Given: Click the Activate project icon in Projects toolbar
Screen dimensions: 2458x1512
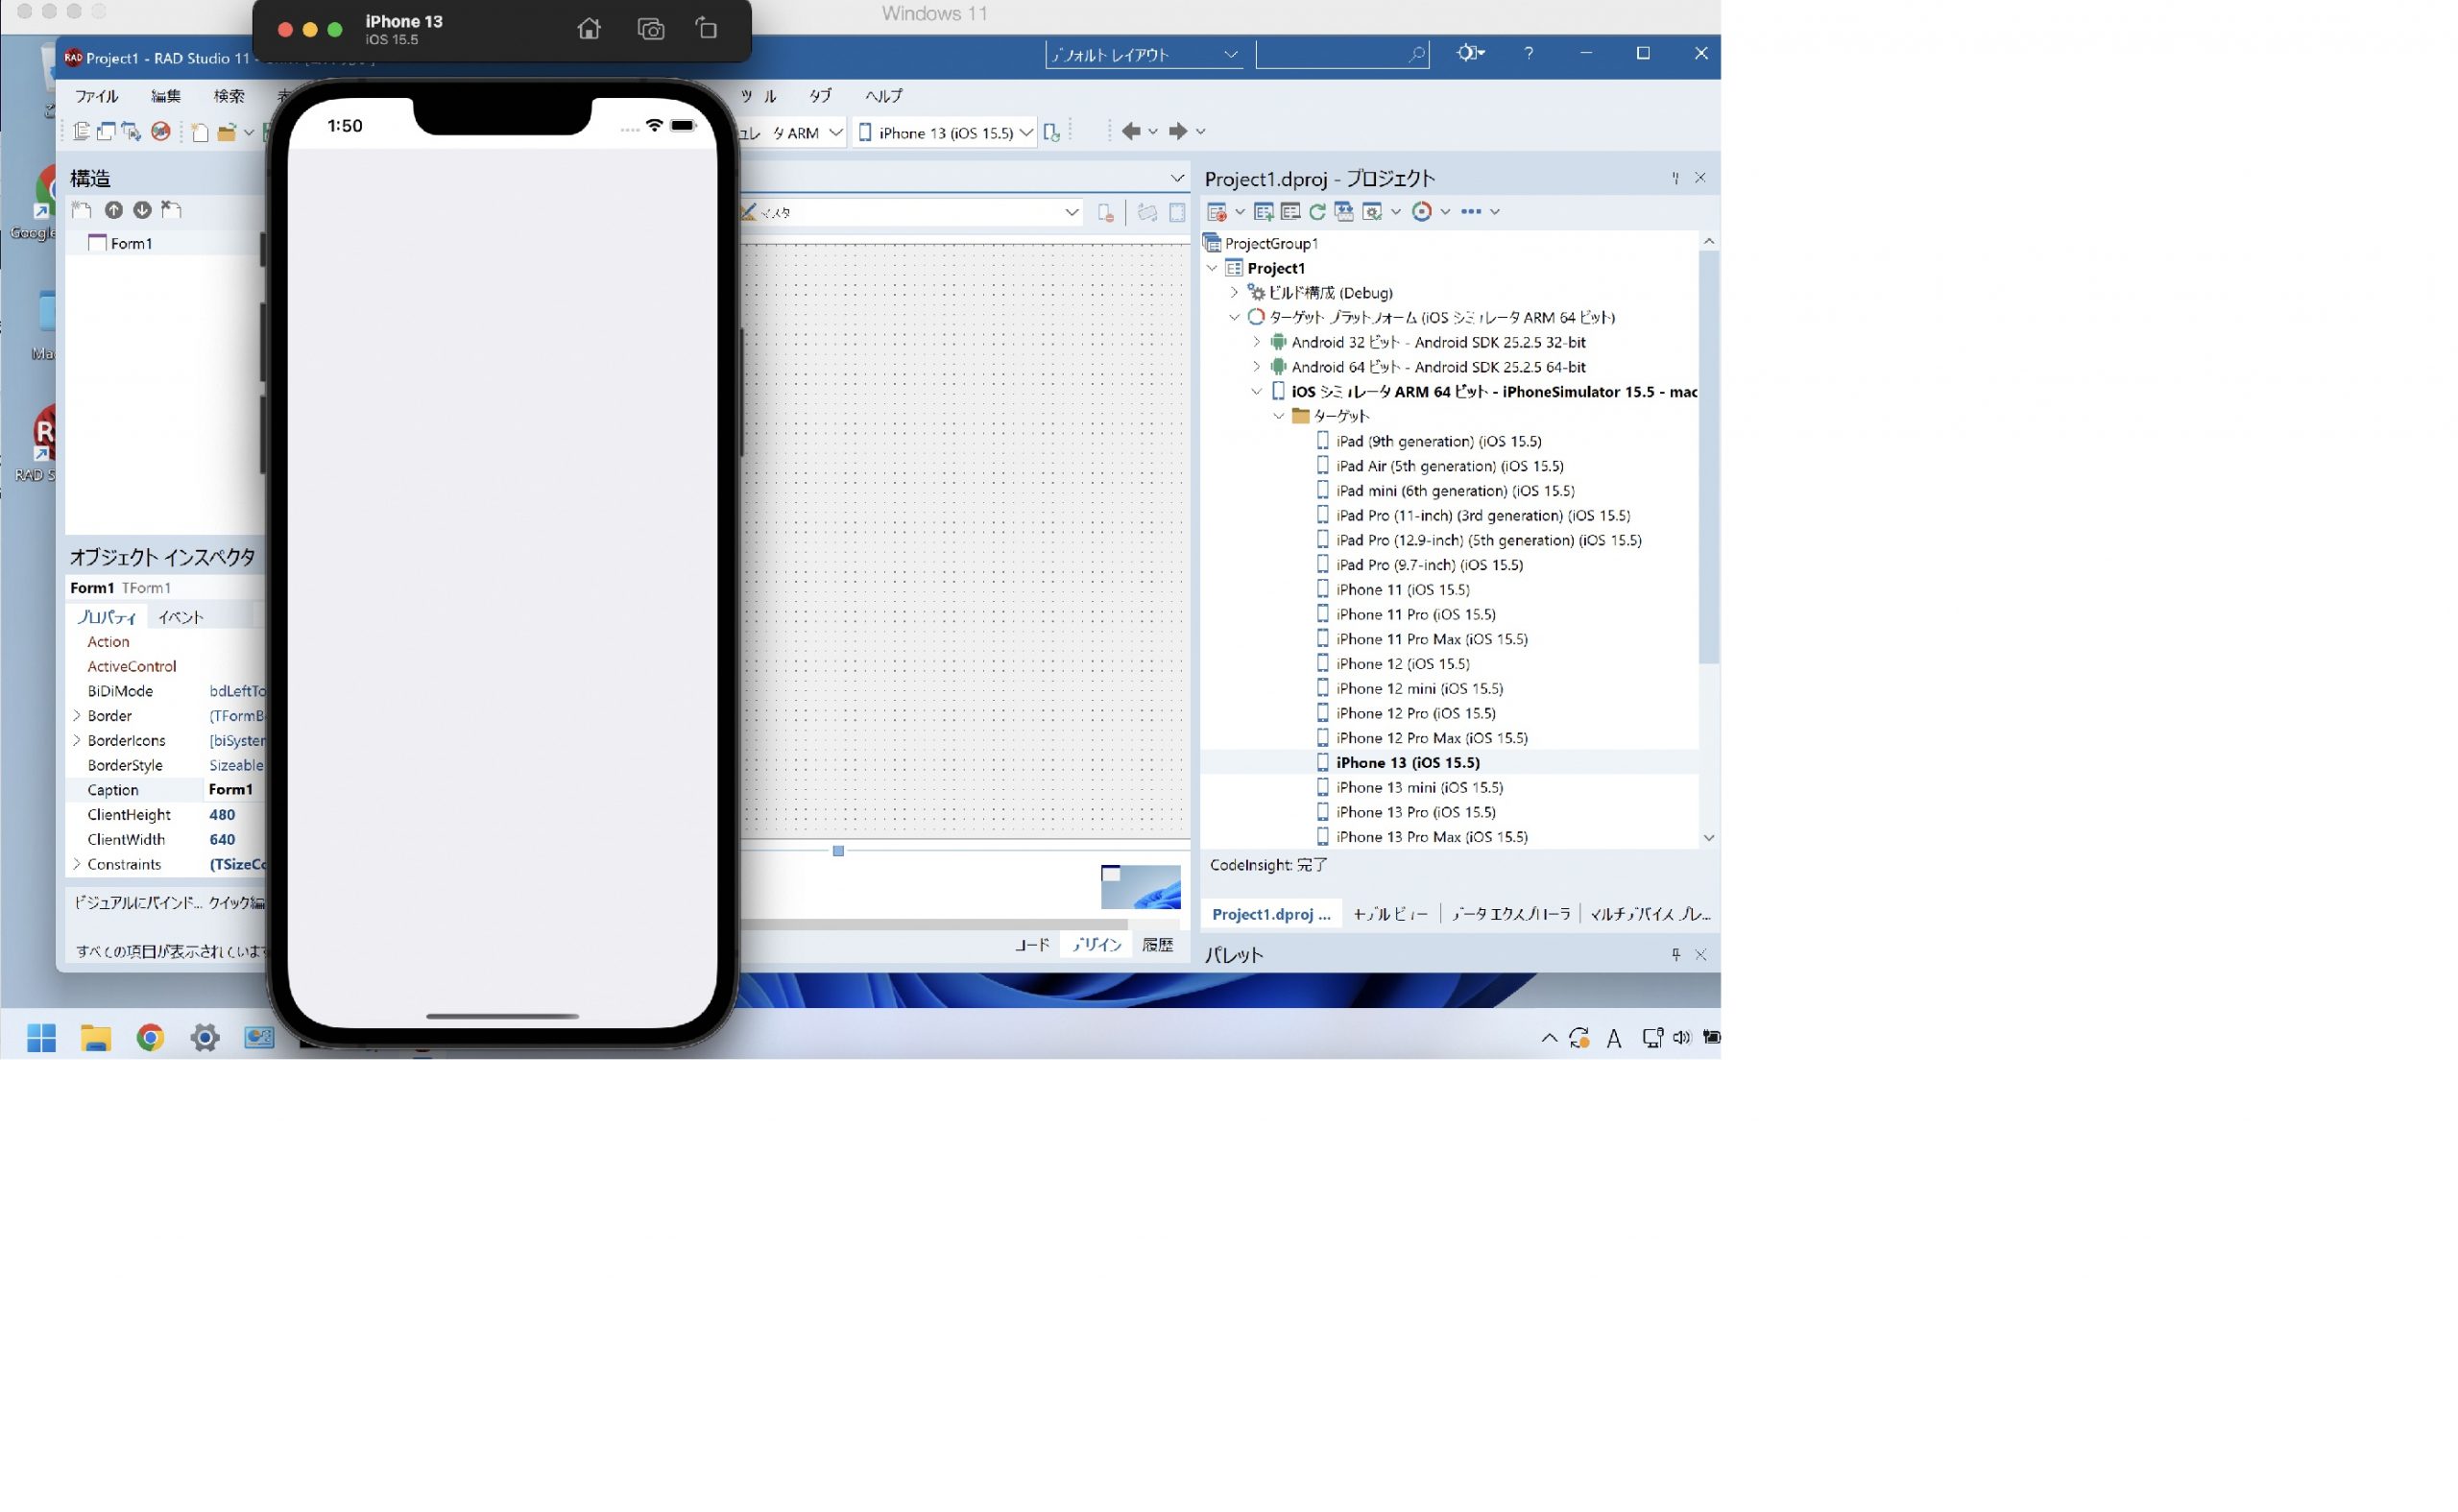Looking at the screenshot, I should click(1217, 212).
